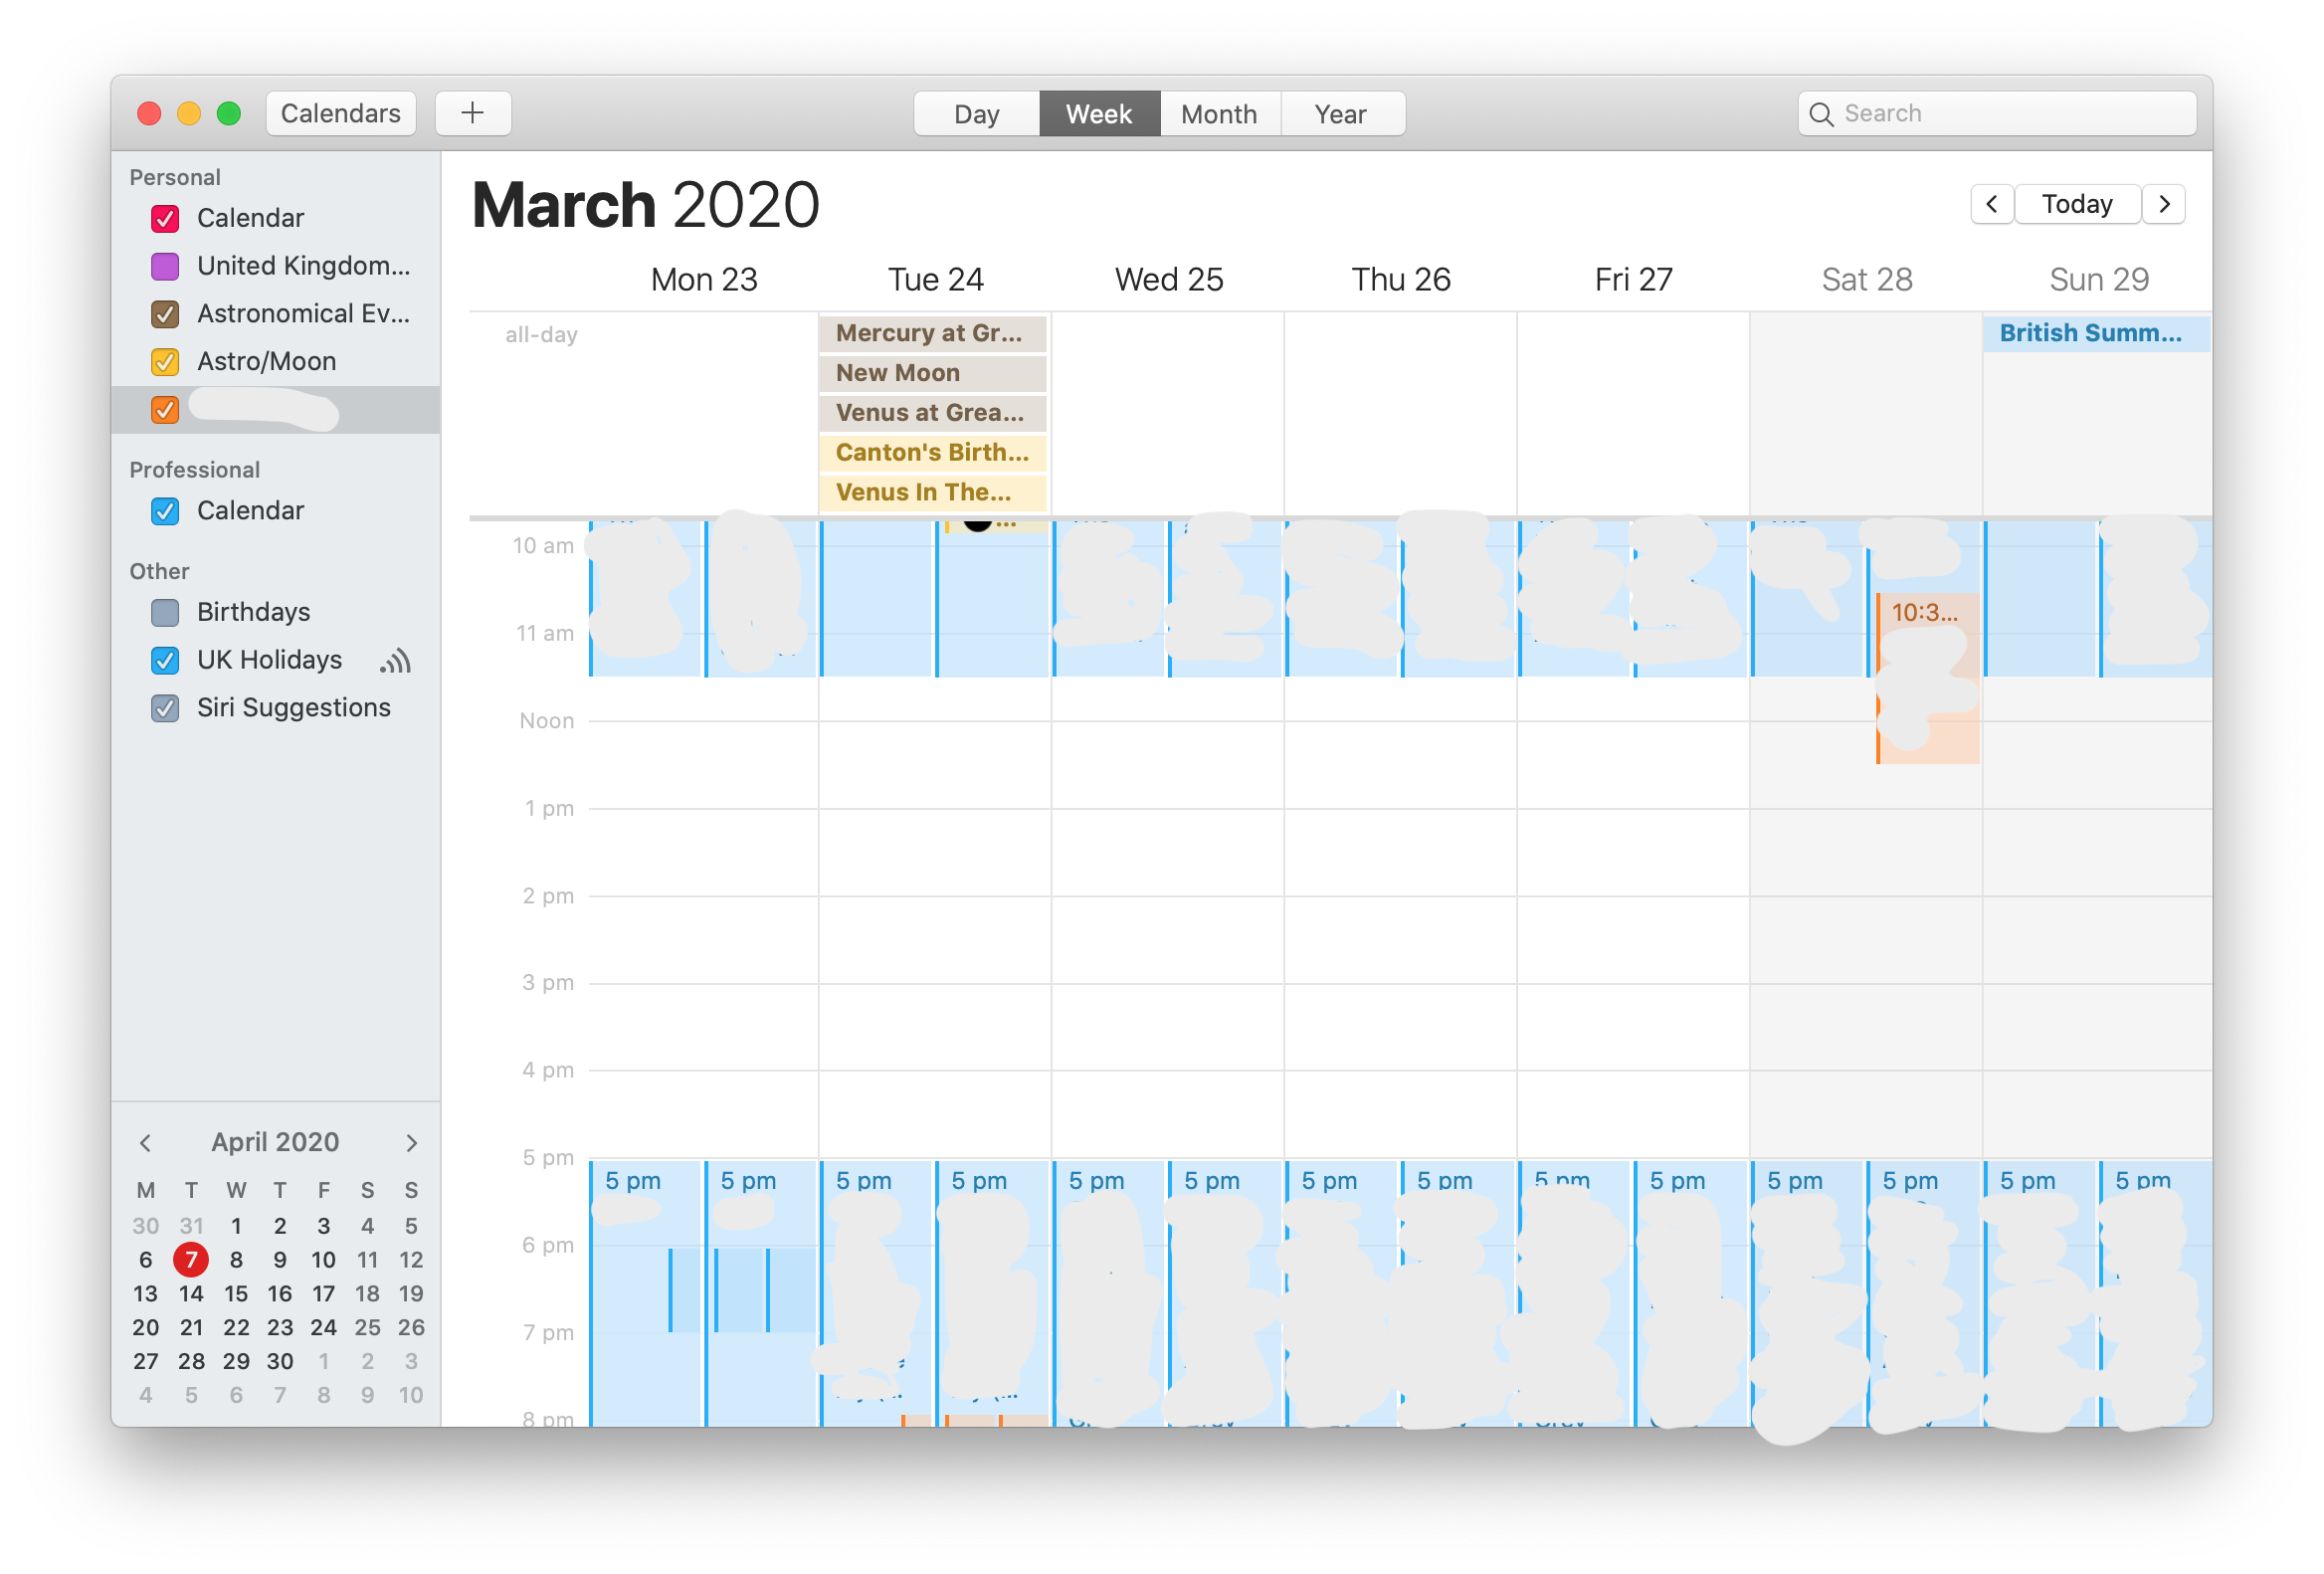Toggle the orange redacted calendar checkbox
The image size is (2324, 1574).
click(165, 410)
